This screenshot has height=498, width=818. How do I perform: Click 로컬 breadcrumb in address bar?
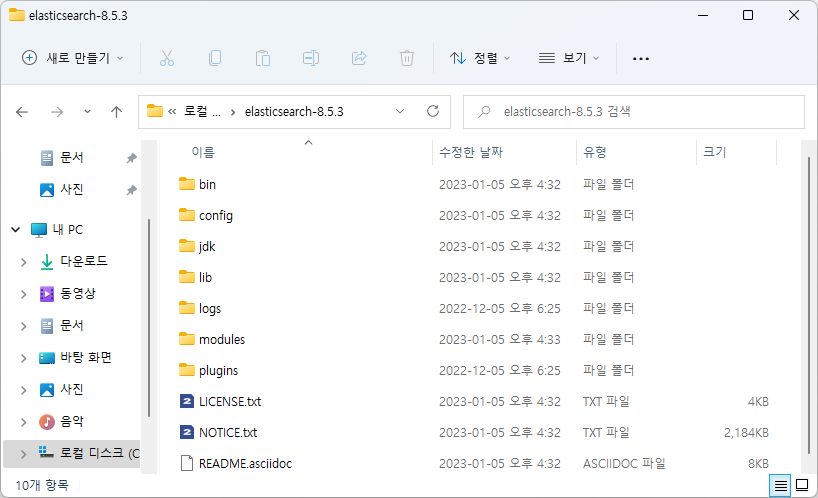point(202,112)
